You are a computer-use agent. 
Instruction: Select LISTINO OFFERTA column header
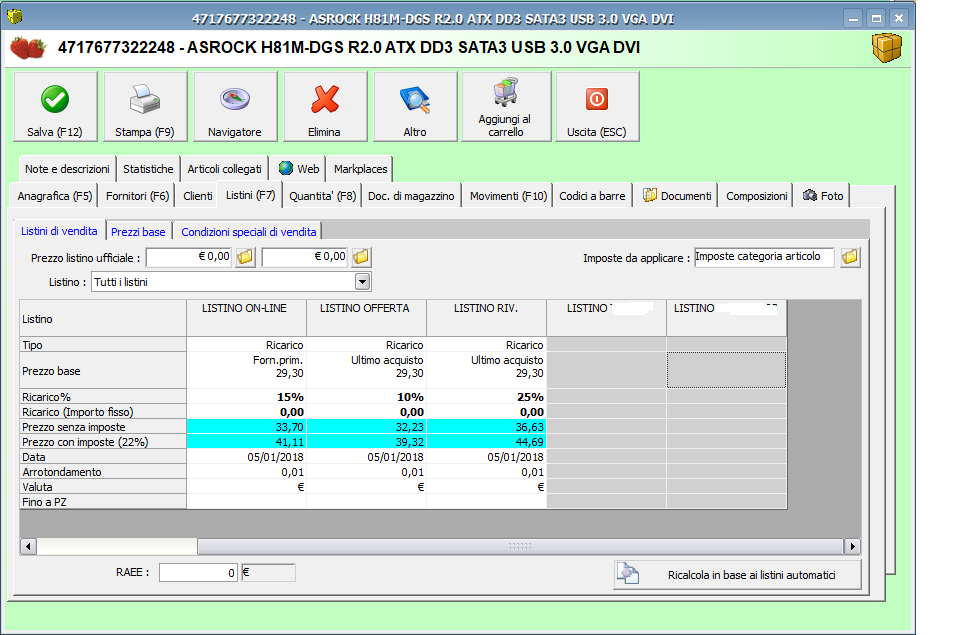click(366, 318)
